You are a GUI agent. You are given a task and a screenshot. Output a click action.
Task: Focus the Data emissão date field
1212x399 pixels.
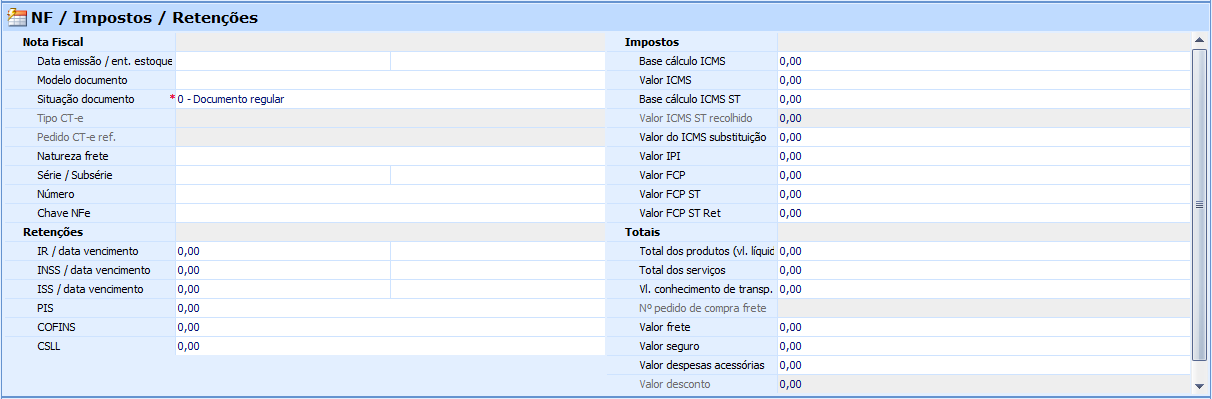coord(283,61)
